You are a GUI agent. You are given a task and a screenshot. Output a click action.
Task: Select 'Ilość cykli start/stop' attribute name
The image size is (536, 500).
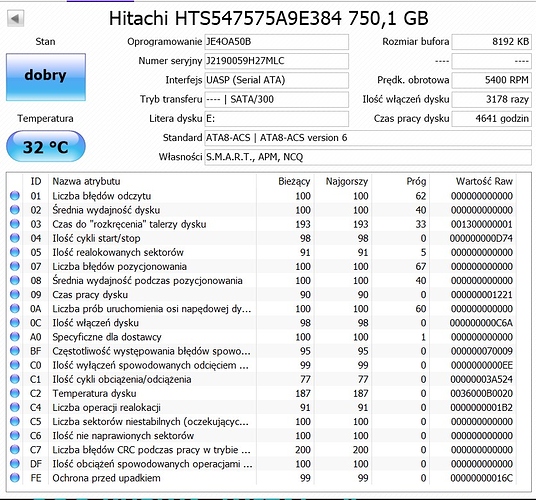(x=96, y=238)
